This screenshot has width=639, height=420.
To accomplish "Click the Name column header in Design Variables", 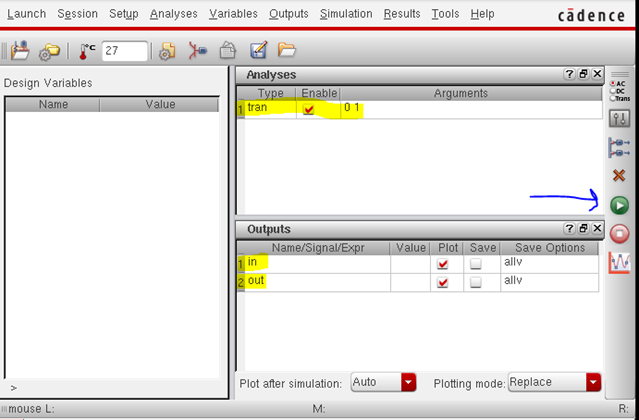I will (53, 105).
